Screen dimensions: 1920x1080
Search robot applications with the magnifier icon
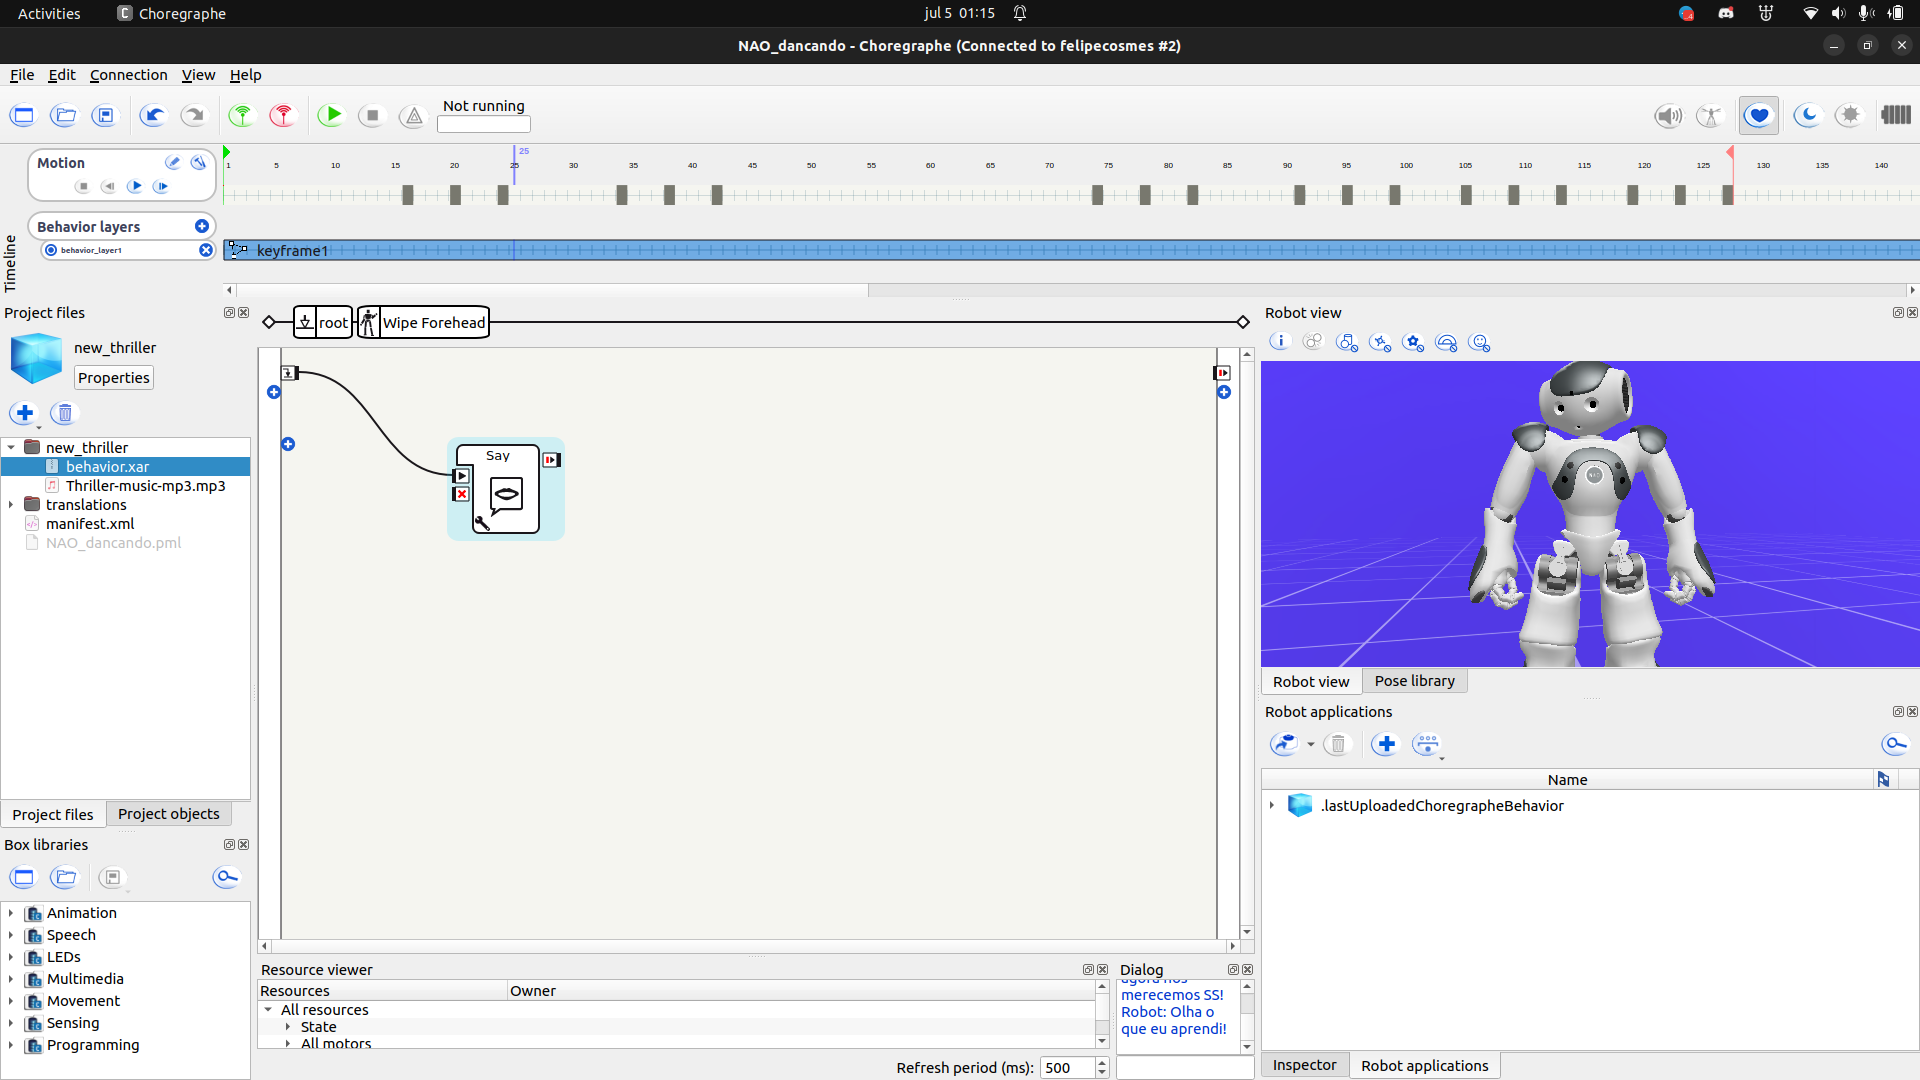(1895, 744)
